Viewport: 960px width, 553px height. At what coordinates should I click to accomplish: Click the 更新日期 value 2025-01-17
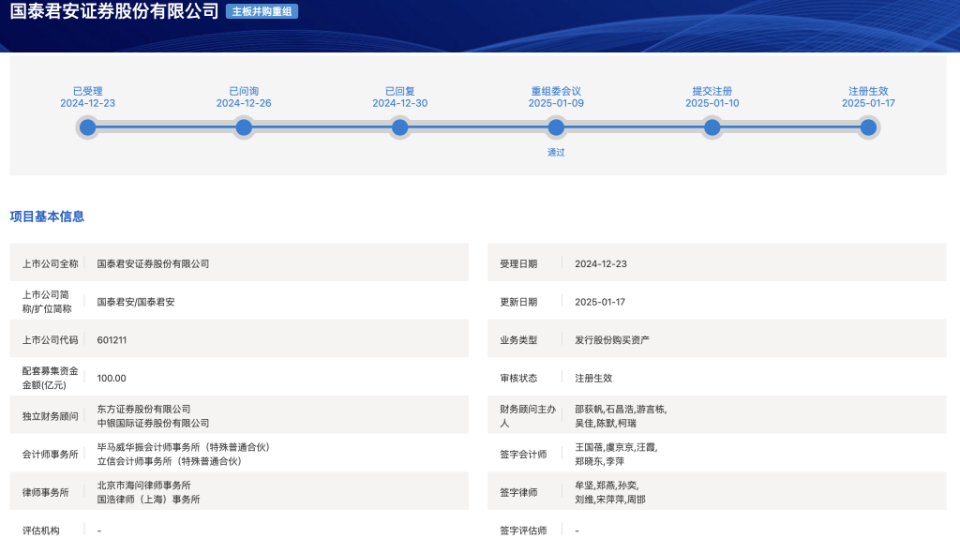[600, 302]
